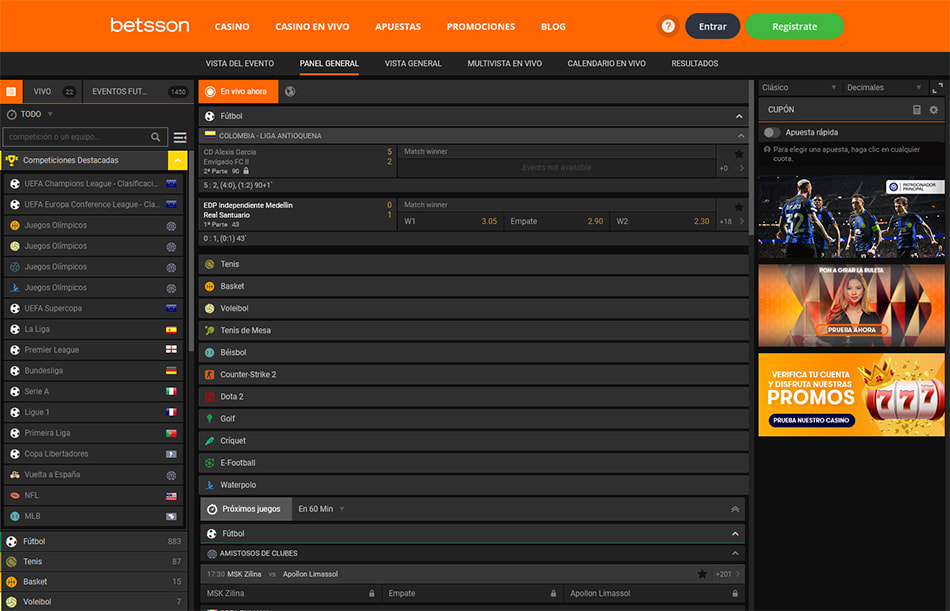Switch to the VISTA GENERAL tab

(413, 63)
